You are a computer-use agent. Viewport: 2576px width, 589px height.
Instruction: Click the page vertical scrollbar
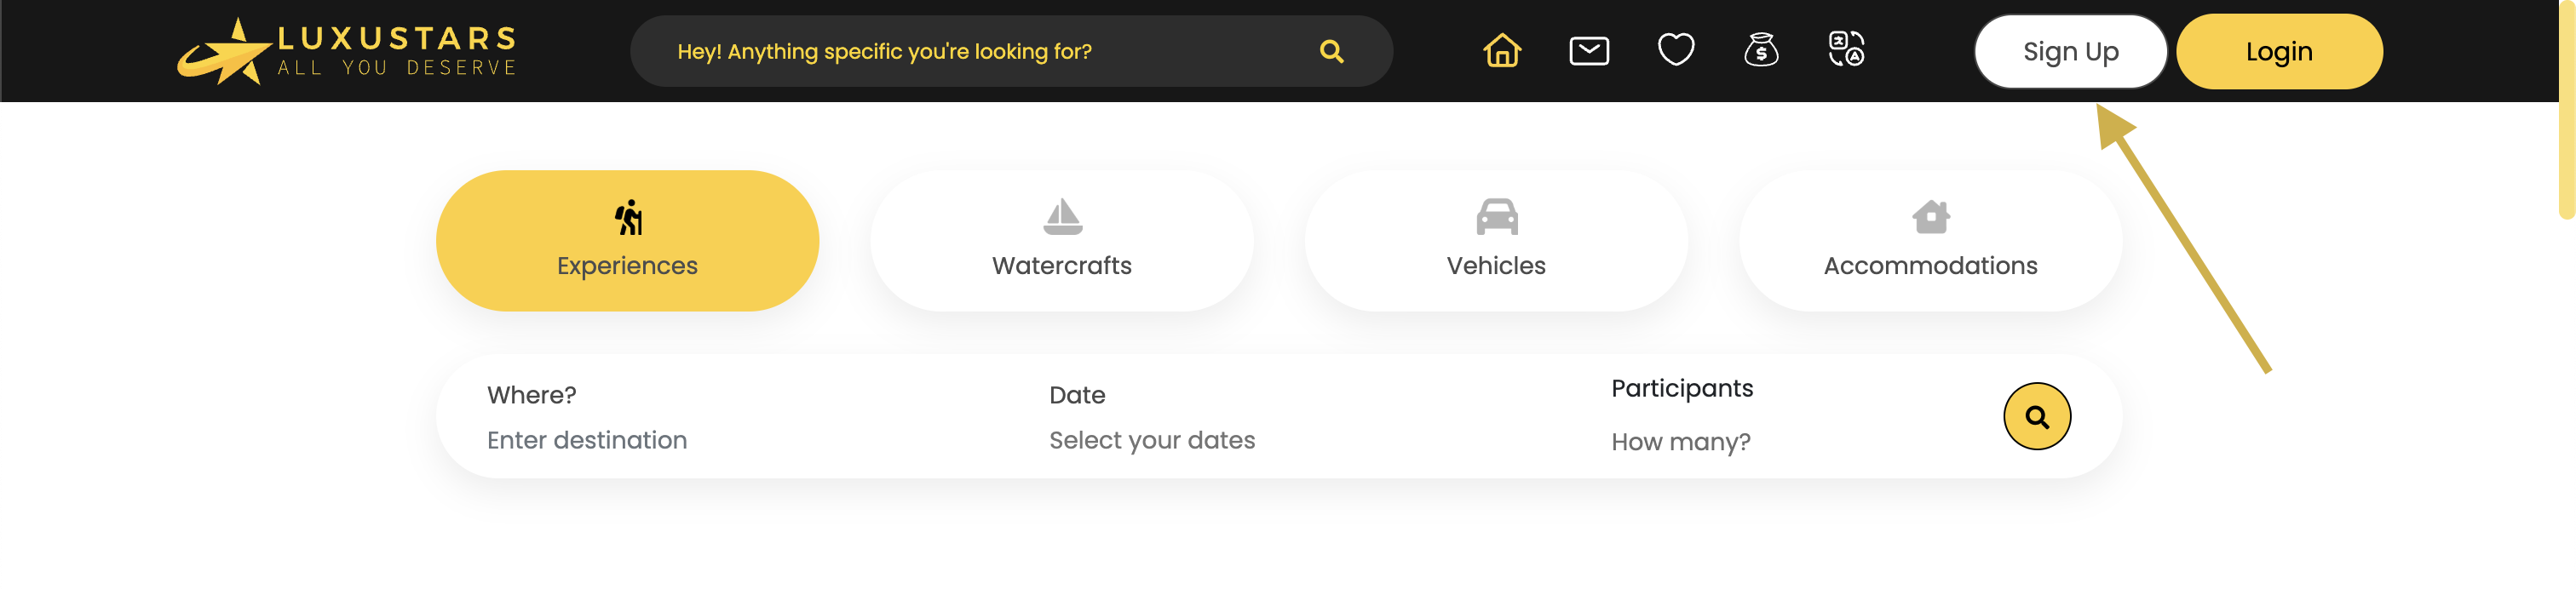[2566, 110]
